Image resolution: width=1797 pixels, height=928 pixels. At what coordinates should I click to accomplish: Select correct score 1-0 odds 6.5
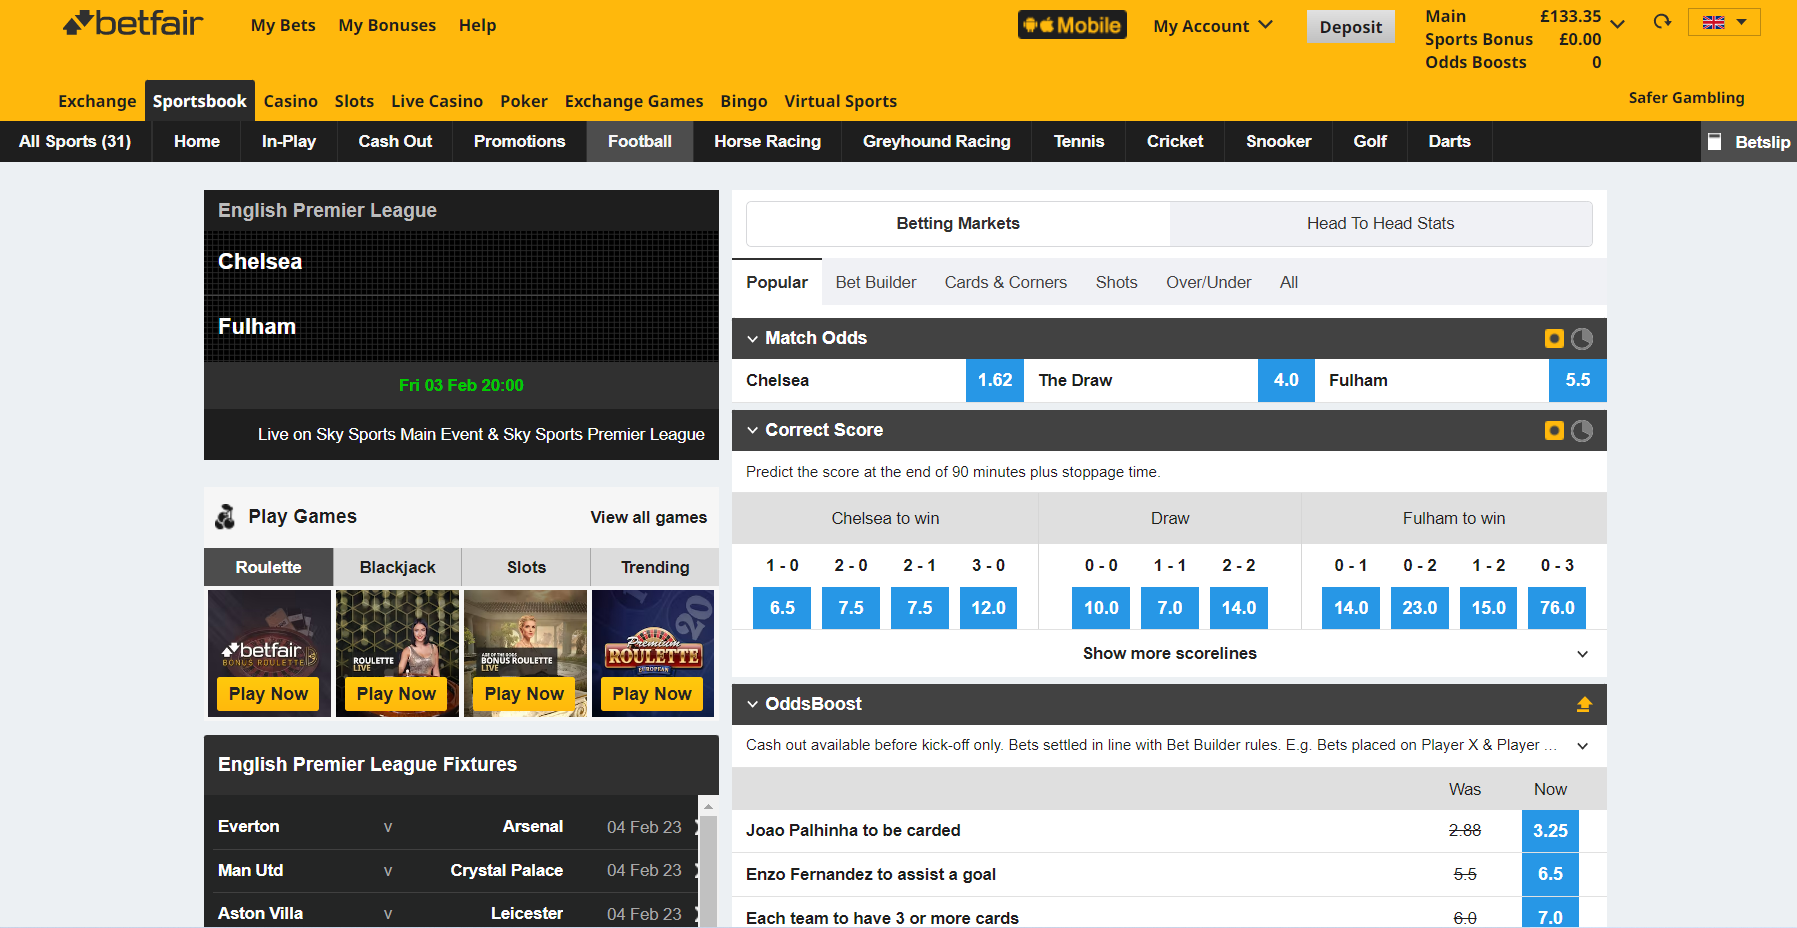[782, 608]
